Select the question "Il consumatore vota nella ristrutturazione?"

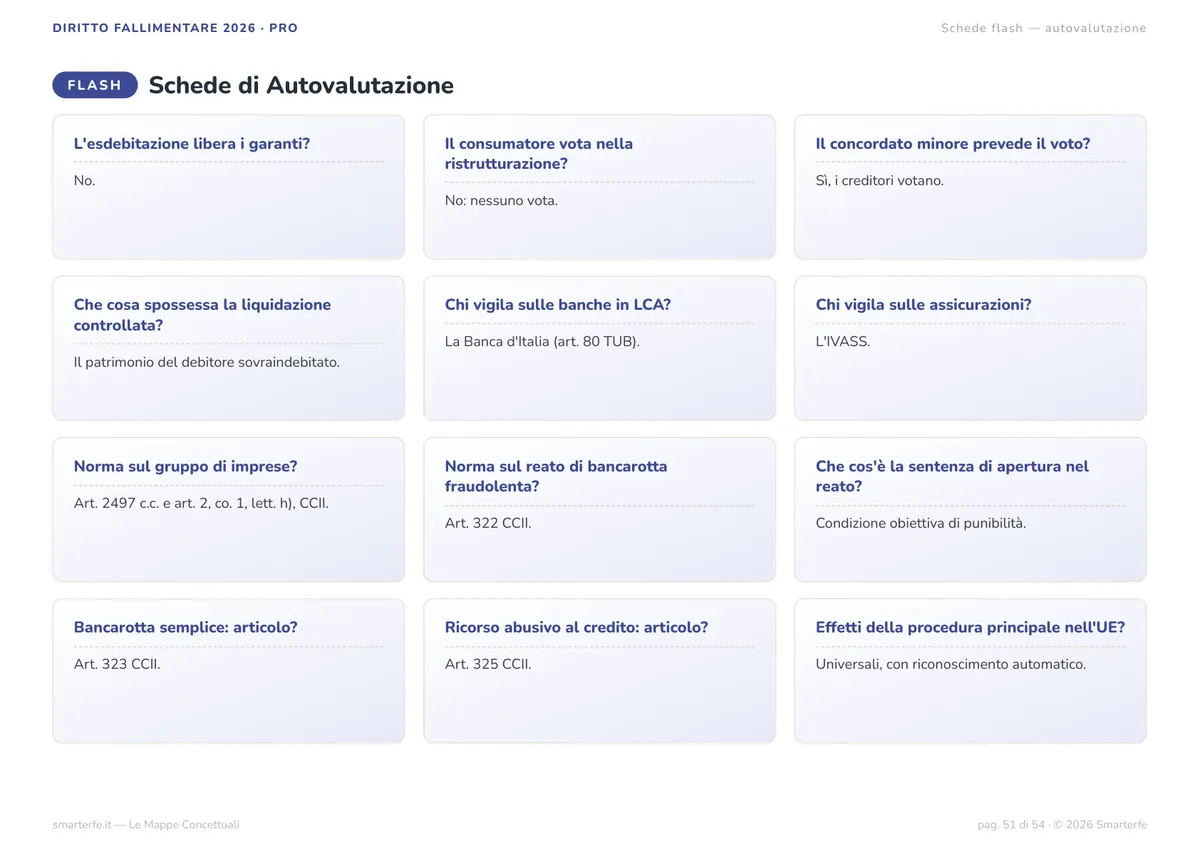(x=539, y=154)
